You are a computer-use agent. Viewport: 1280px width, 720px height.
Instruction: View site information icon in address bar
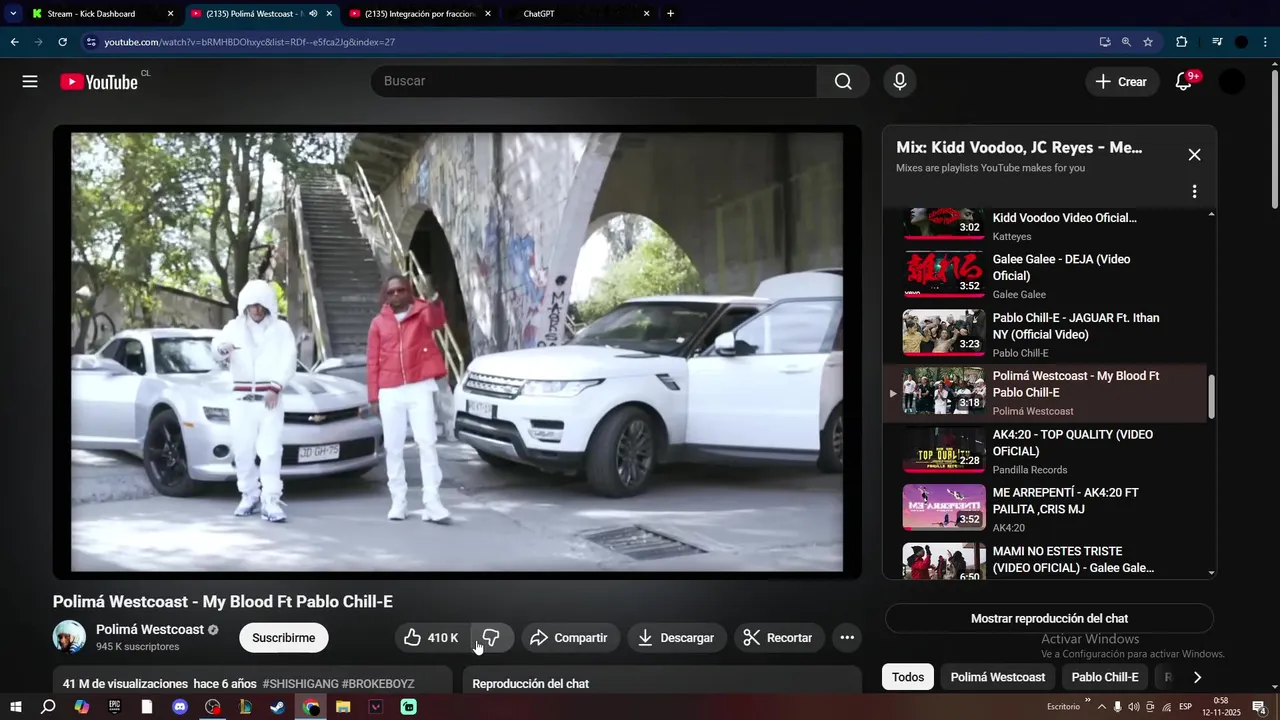click(91, 42)
